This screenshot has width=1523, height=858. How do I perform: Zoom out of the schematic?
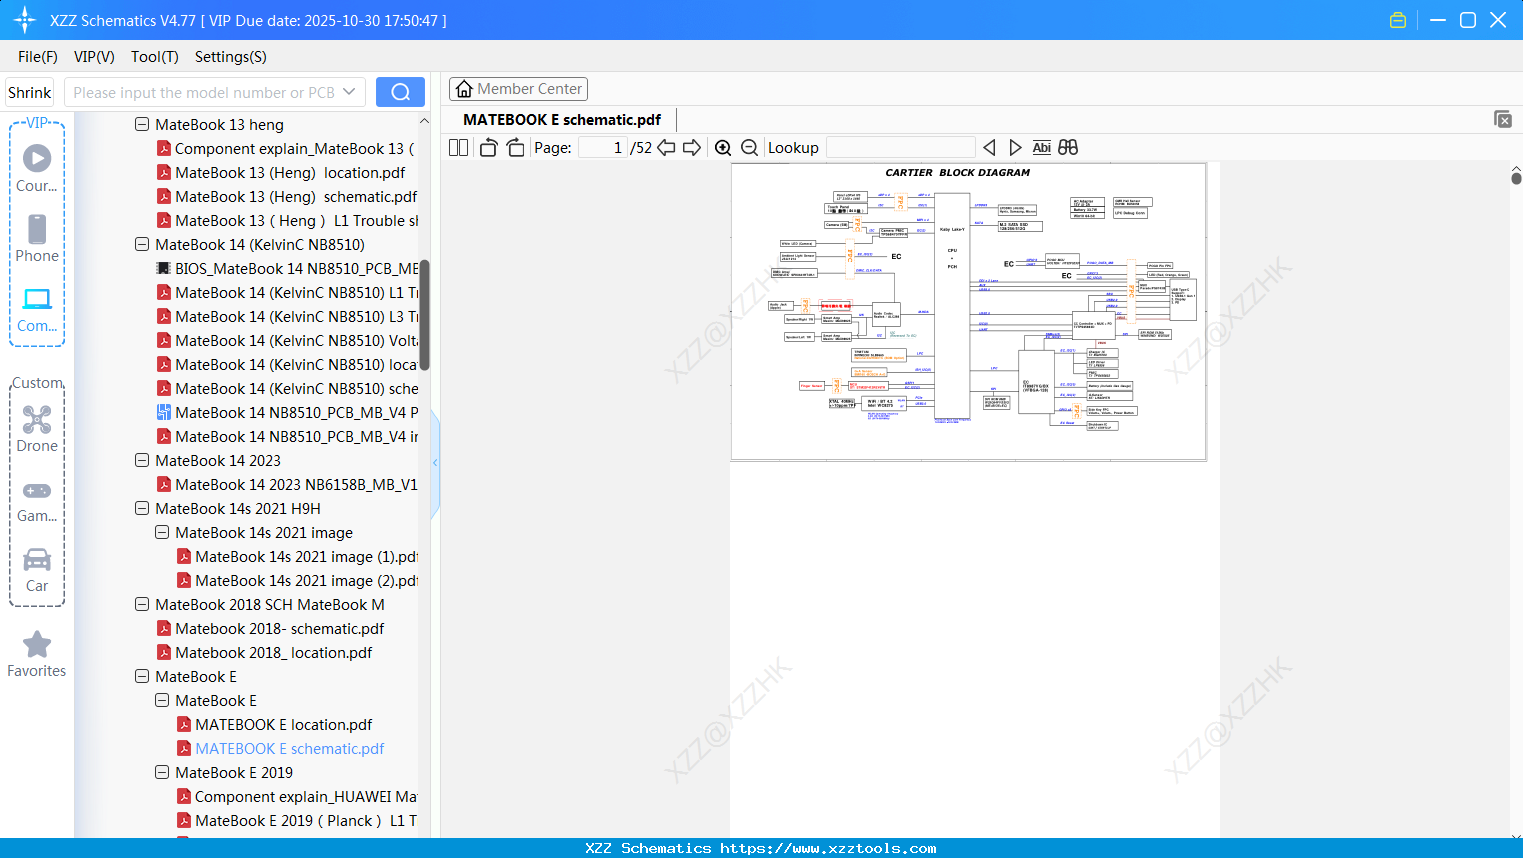coord(749,148)
